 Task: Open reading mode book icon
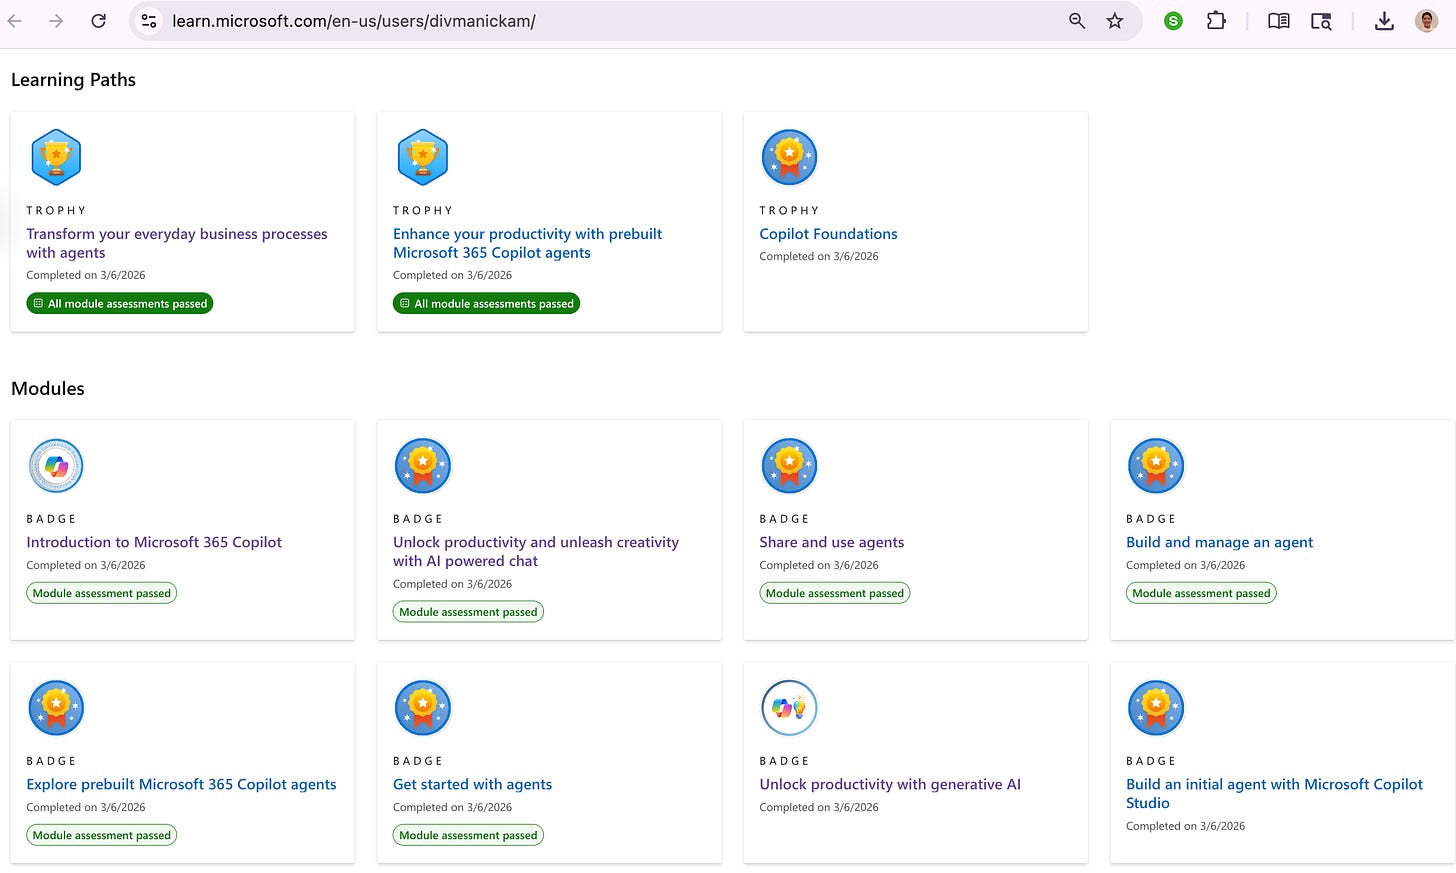point(1278,21)
